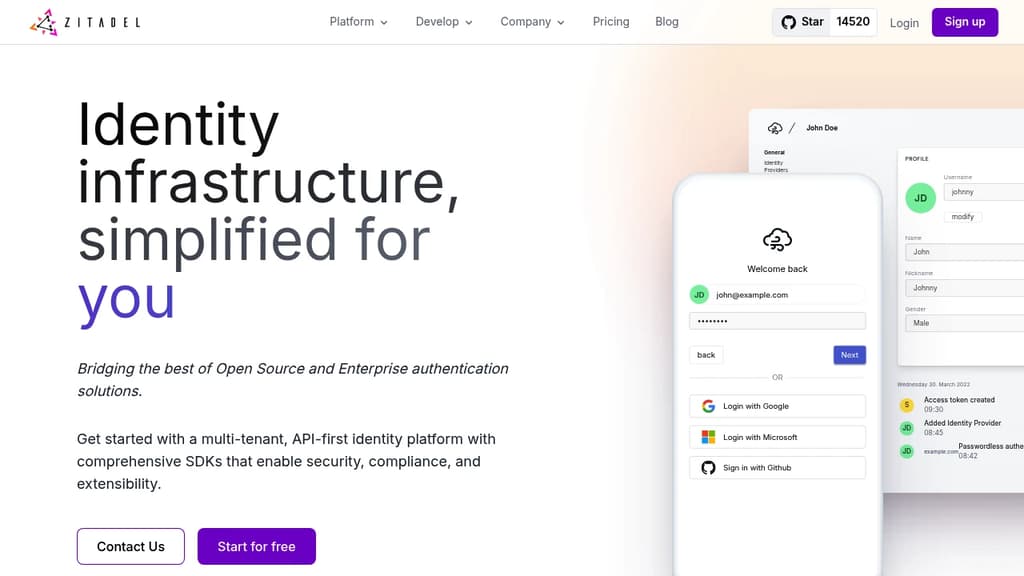Click the large green JD profile avatar

coord(920,198)
